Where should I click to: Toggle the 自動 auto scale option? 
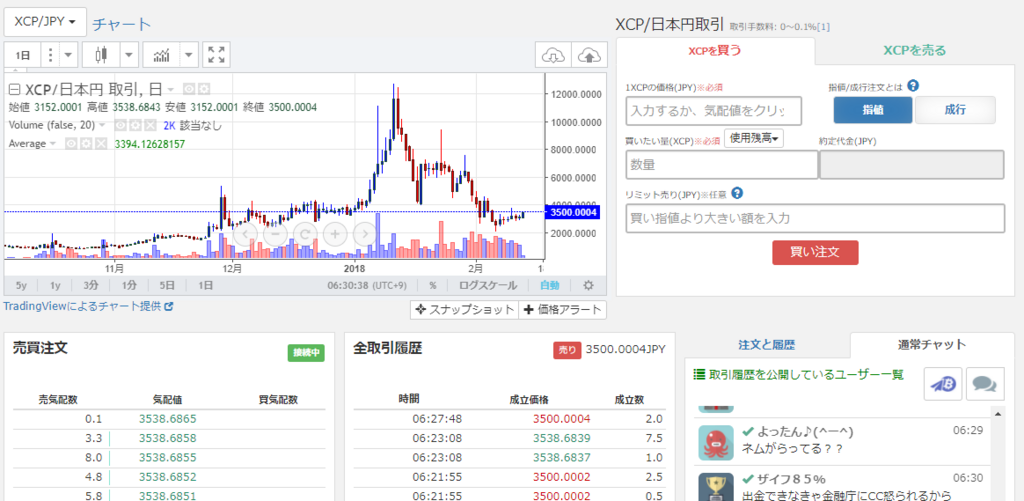coord(549,285)
